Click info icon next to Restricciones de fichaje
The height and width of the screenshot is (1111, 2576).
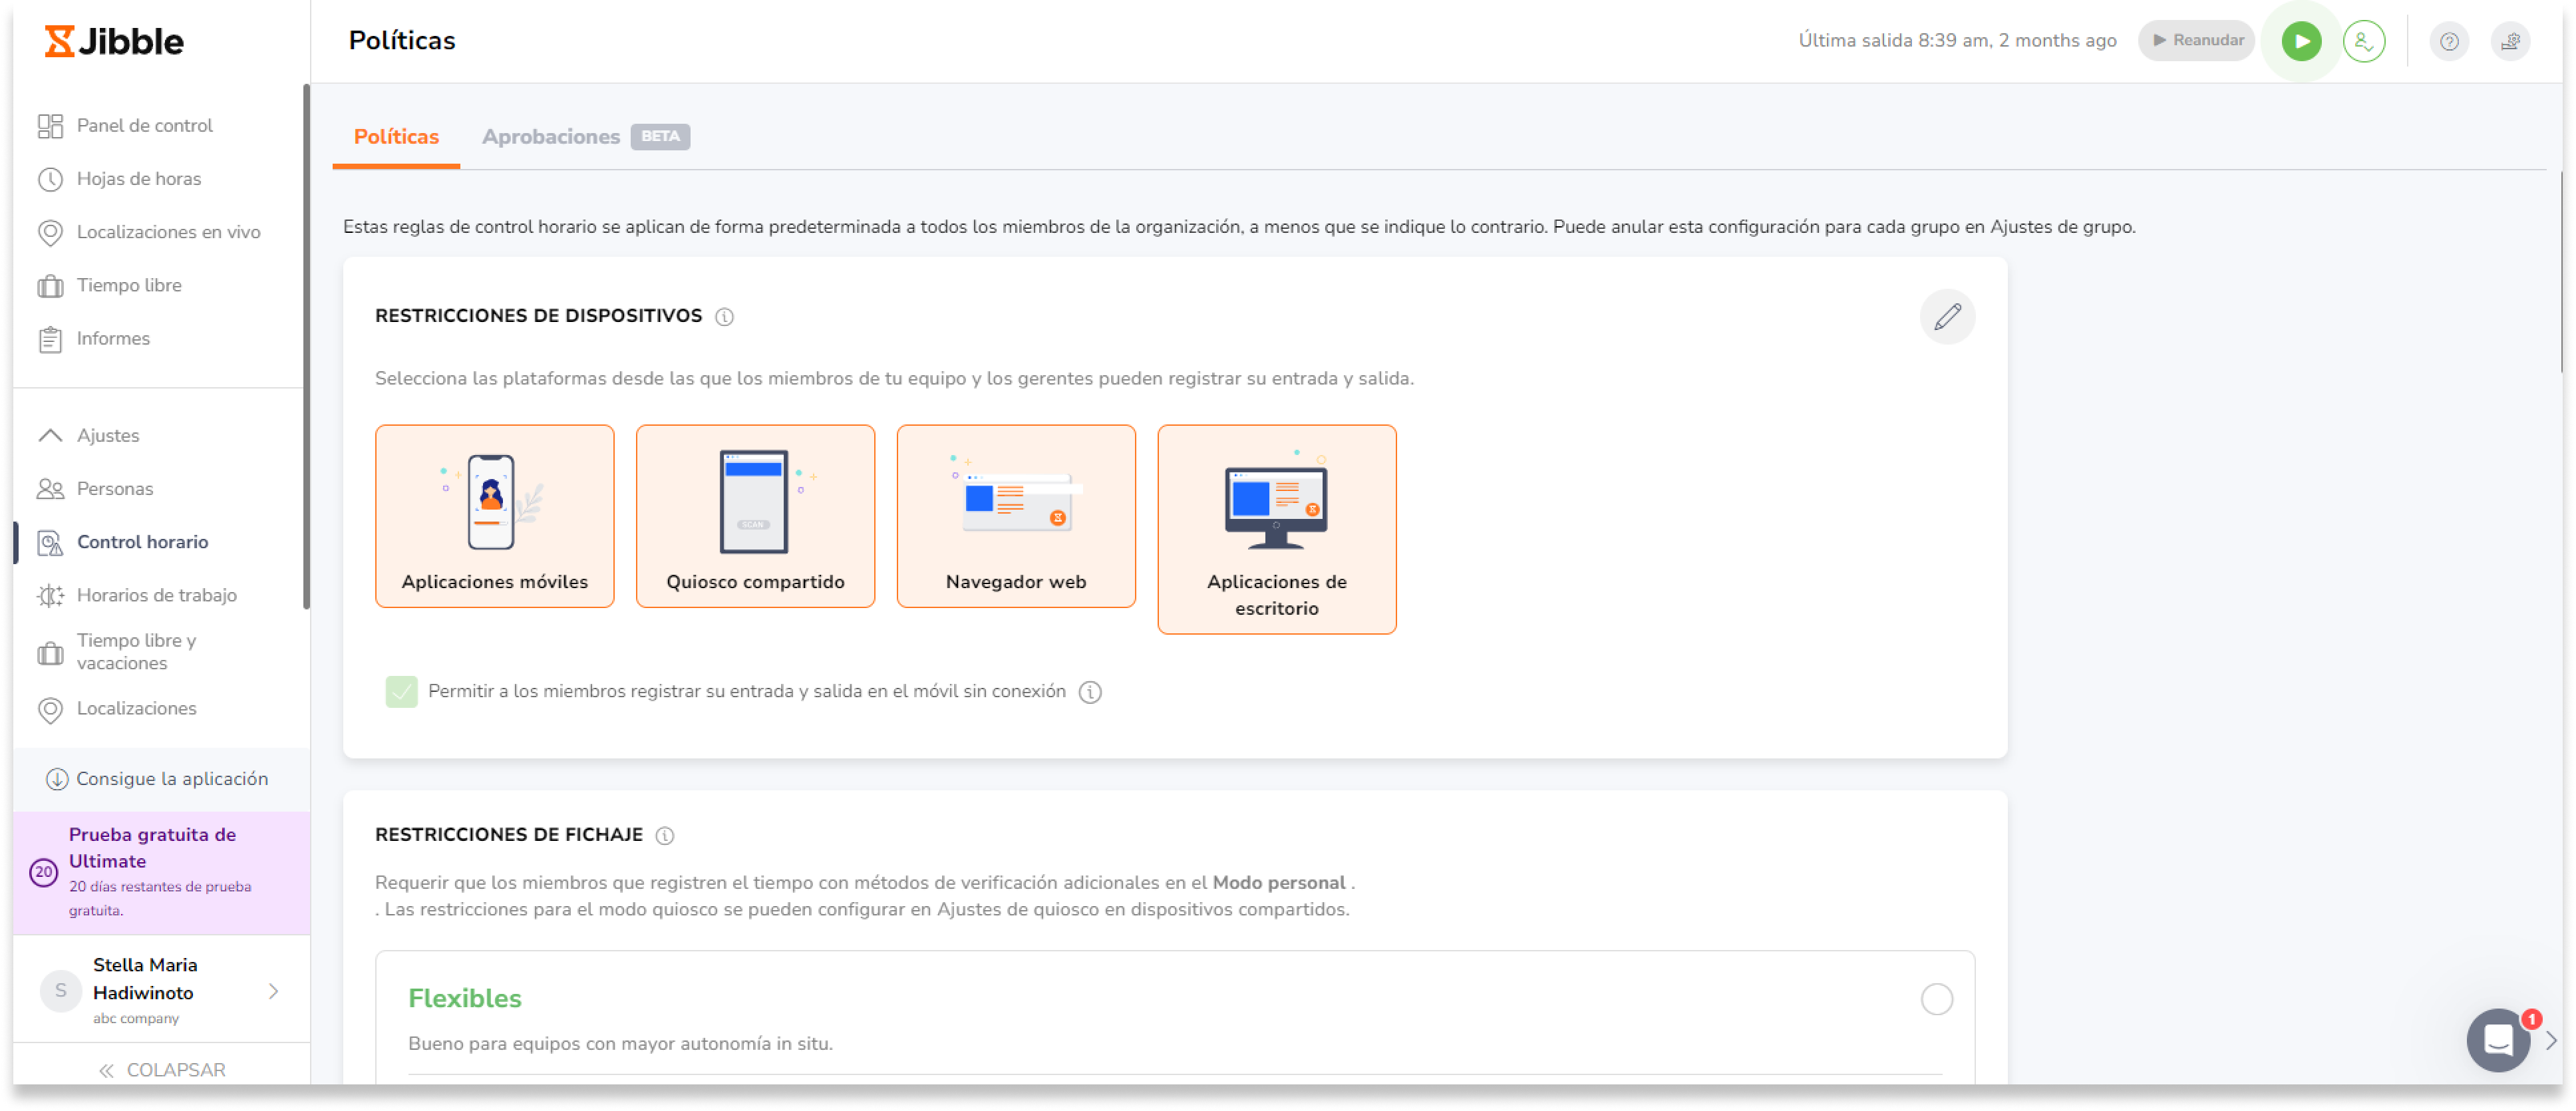(665, 835)
